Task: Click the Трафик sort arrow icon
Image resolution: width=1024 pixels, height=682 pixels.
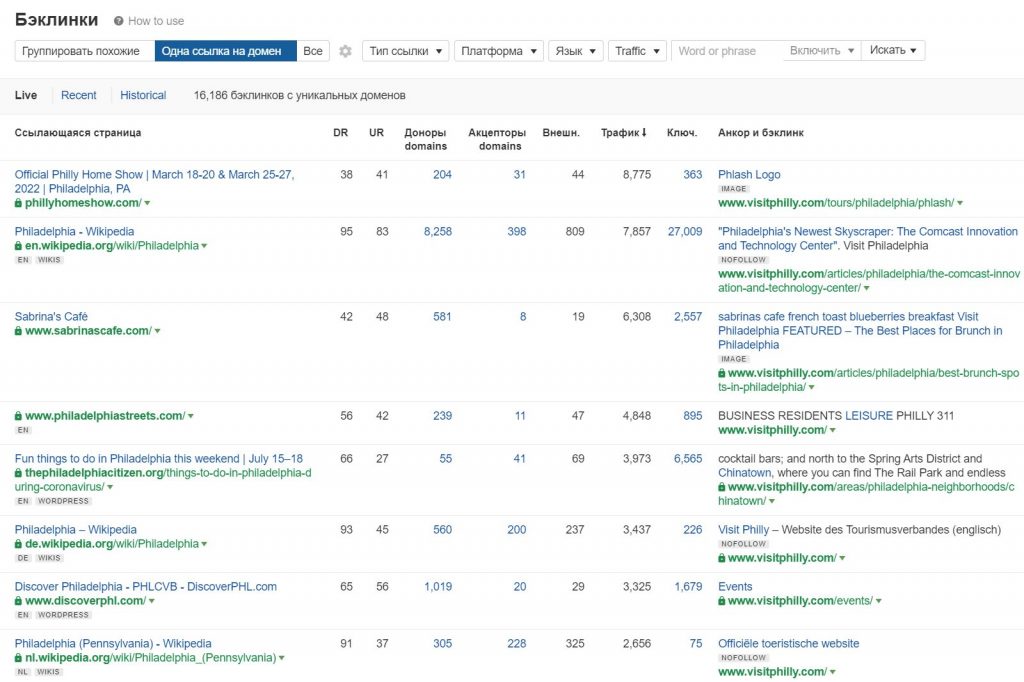Action: pyautogui.click(x=644, y=132)
